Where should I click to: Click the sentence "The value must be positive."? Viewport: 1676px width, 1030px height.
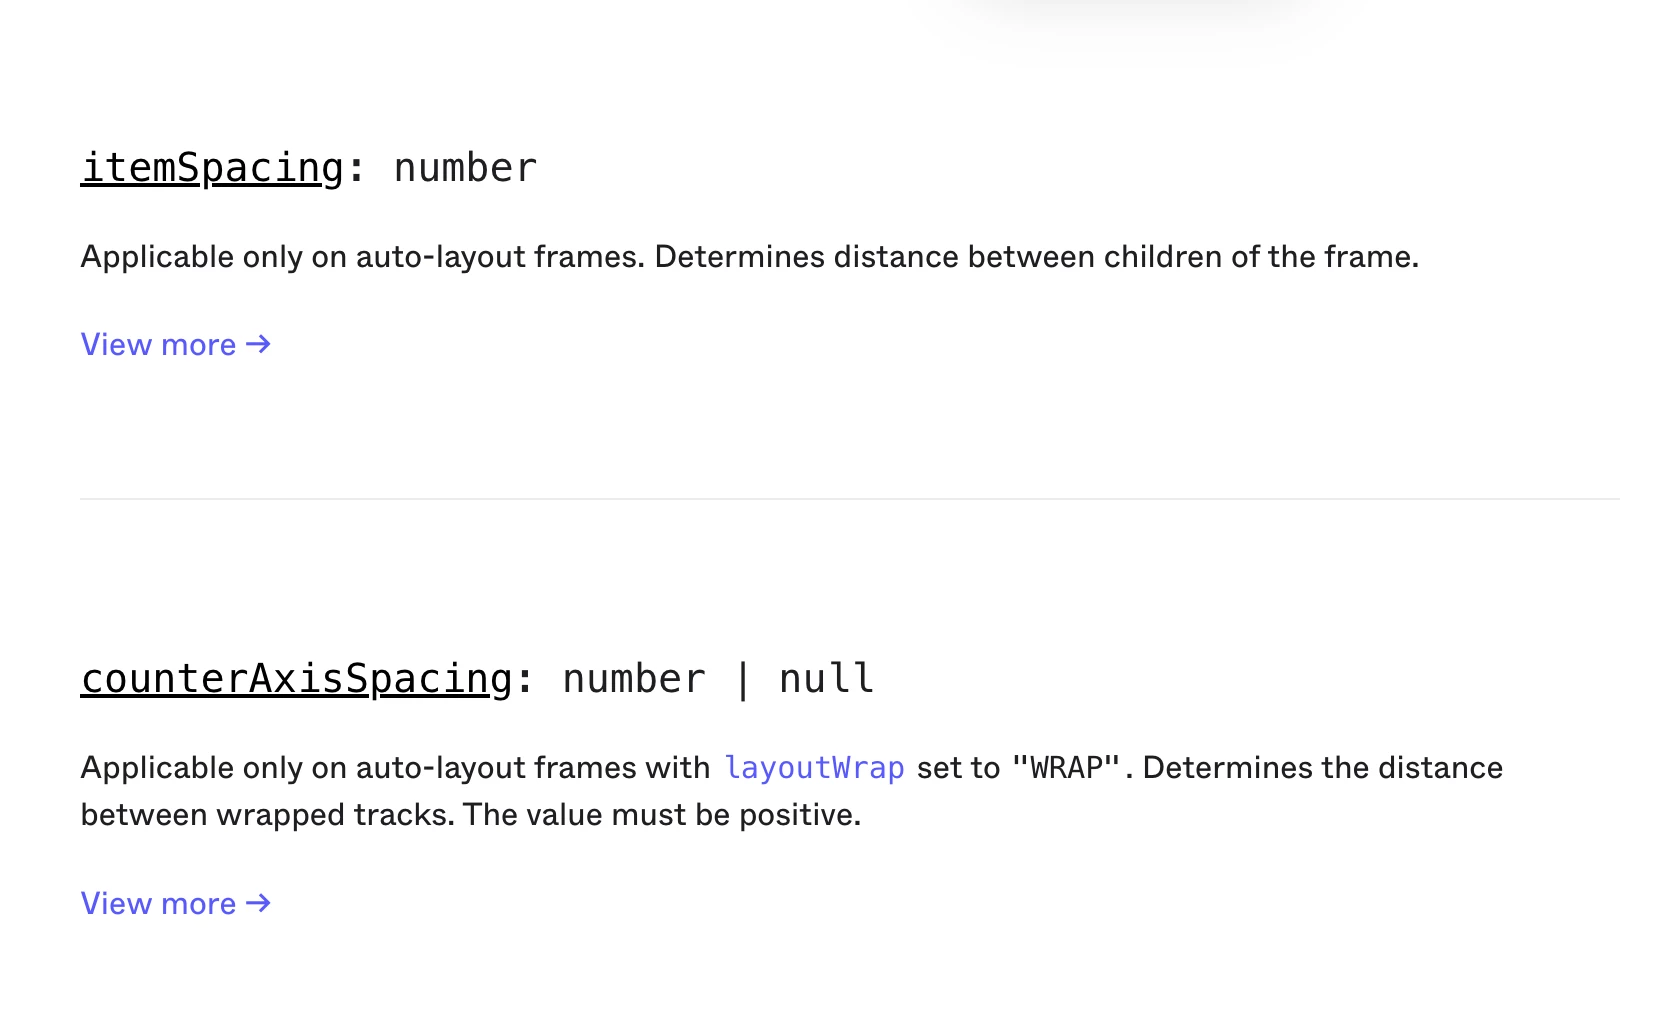coord(661,815)
